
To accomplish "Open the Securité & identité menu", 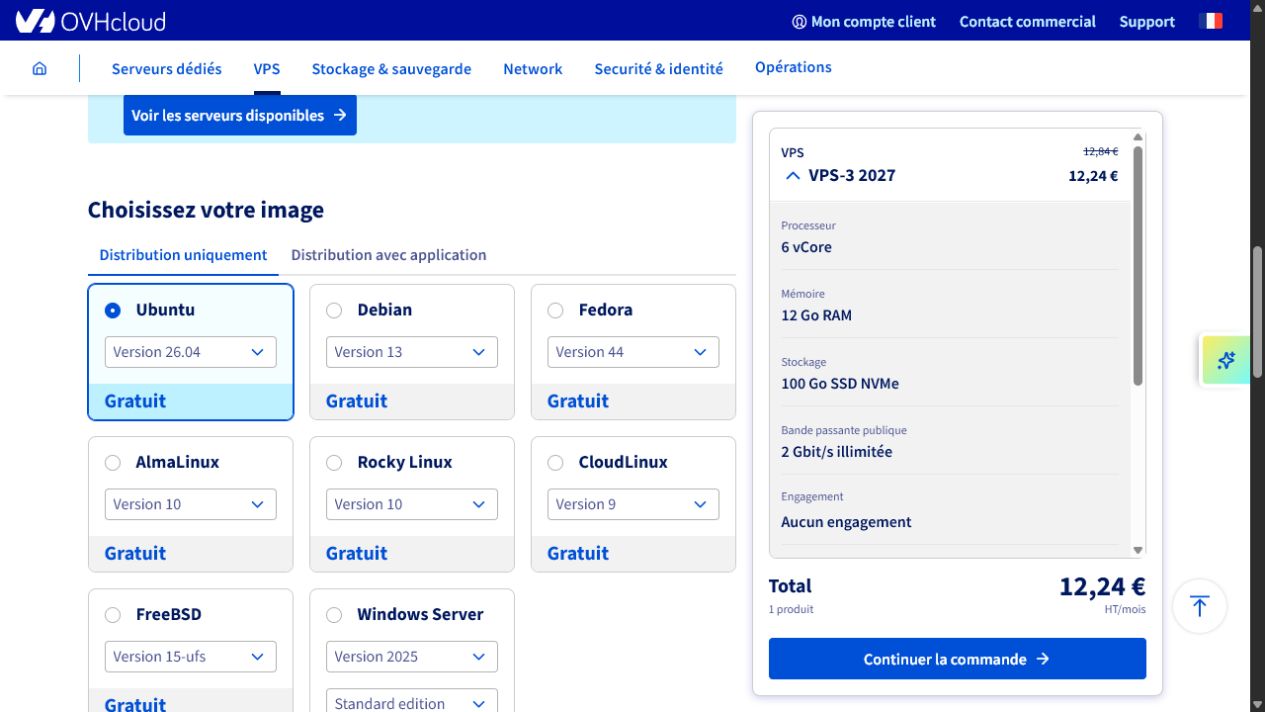I will coord(659,69).
